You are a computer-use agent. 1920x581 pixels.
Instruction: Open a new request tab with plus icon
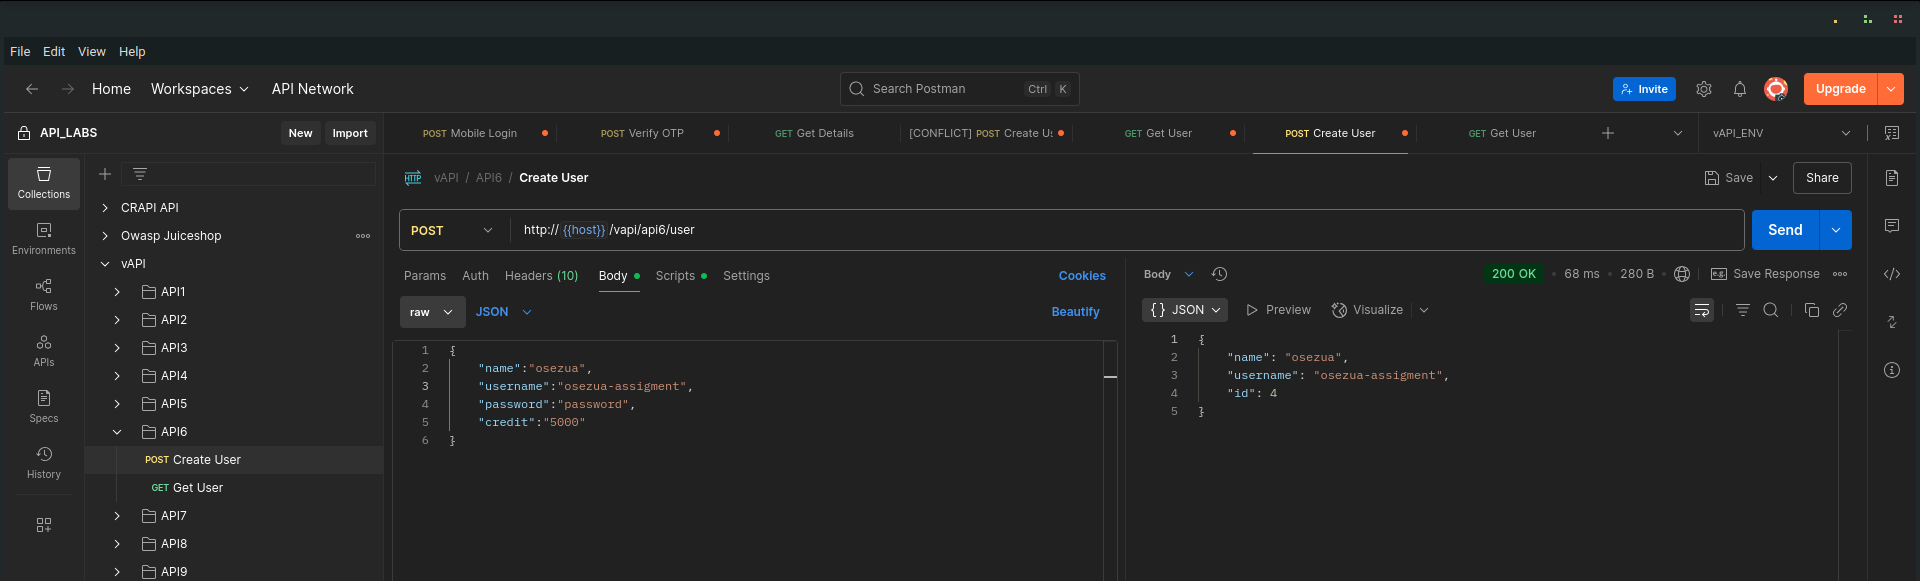[1608, 133]
